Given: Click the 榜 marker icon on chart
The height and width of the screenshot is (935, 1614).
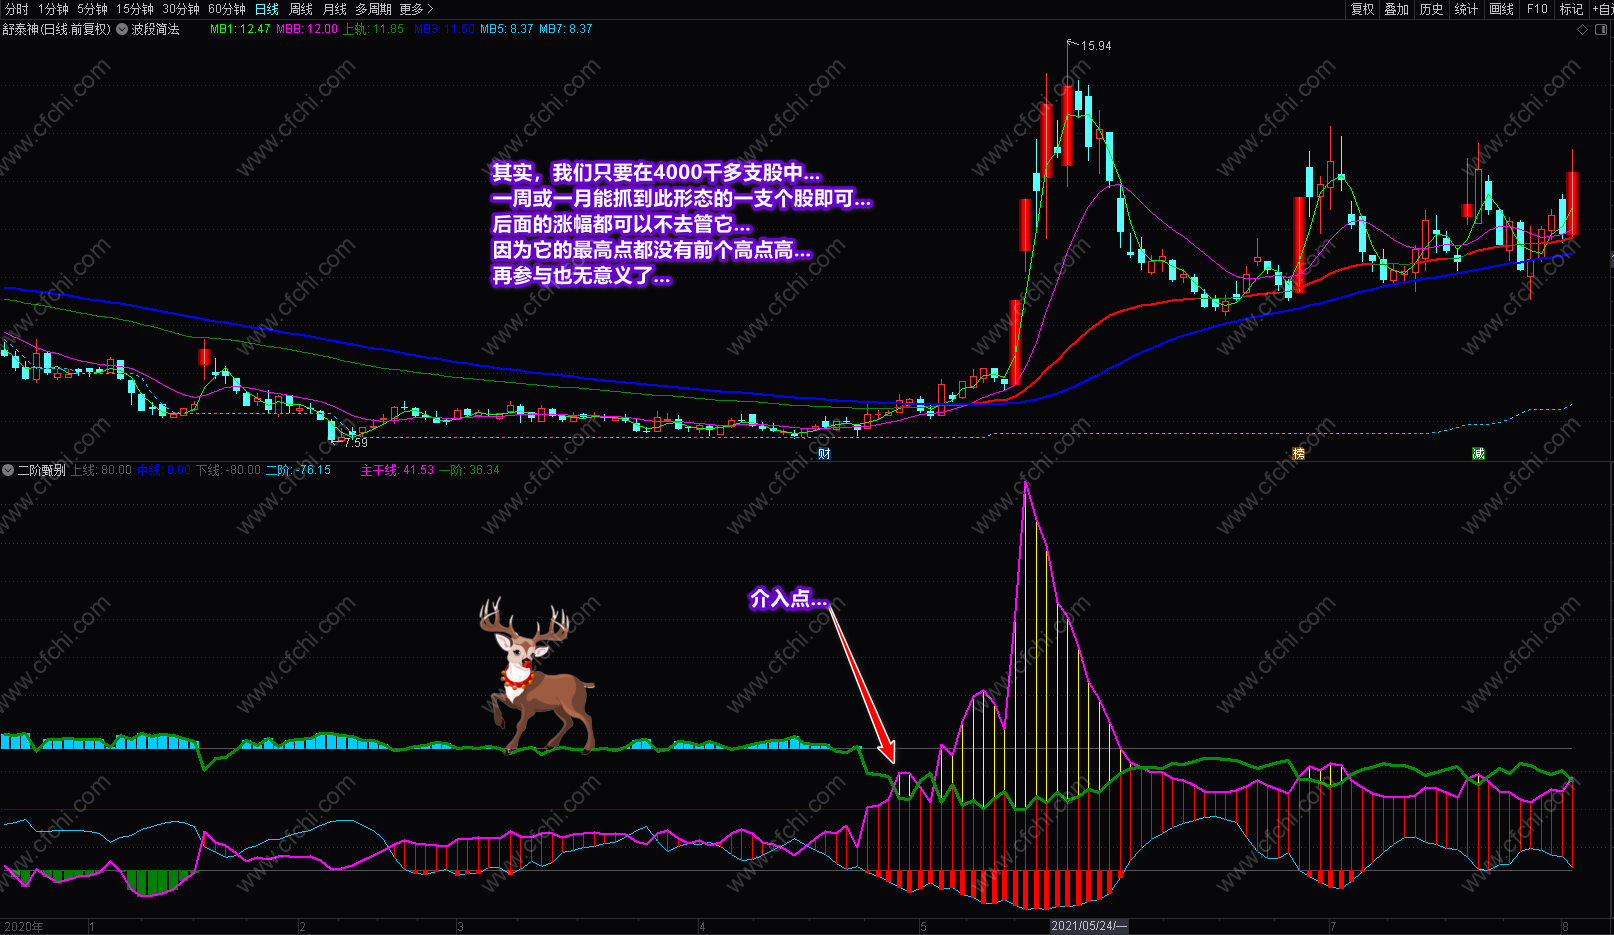Looking at the screenshot, I should [x=1298, y=453].
